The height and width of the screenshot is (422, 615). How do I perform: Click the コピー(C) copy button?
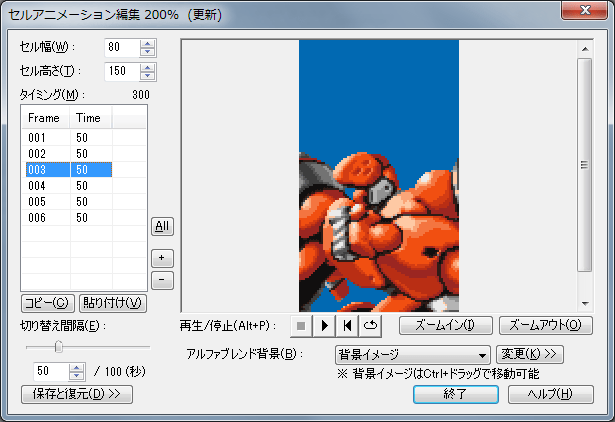pyautogui.click(x=47, y=303)
